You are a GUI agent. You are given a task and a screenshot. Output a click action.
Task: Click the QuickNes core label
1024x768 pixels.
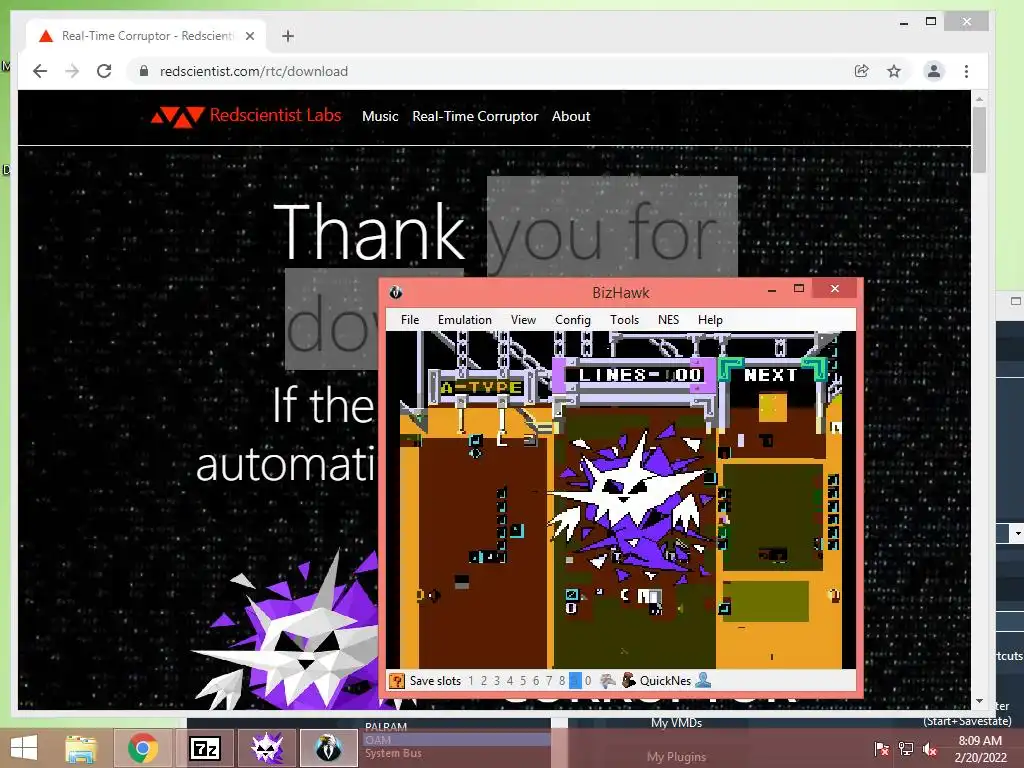665,680
